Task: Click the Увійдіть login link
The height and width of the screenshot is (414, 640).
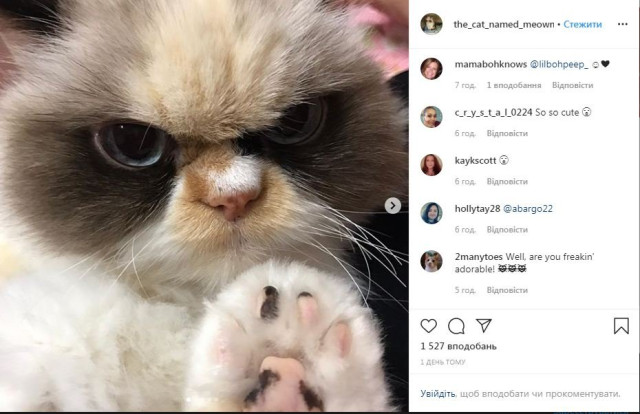Action: pyautogui.click(x=438, y=394)
